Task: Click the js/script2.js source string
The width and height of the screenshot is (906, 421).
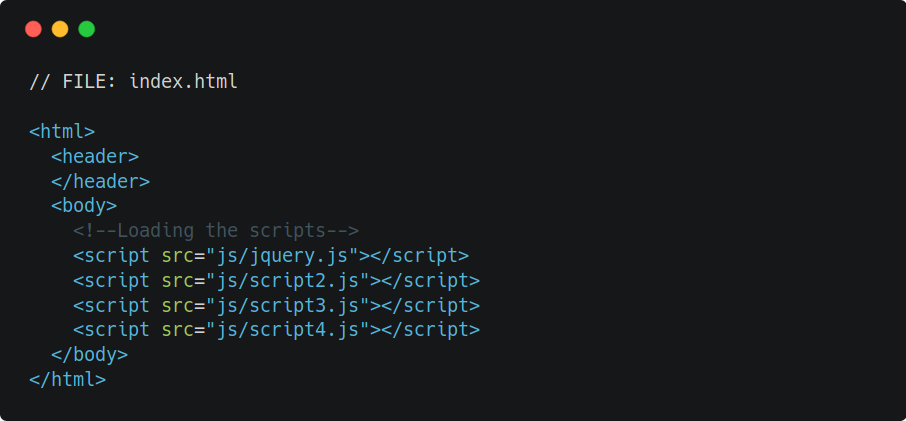Action: [x=288, y=281]
